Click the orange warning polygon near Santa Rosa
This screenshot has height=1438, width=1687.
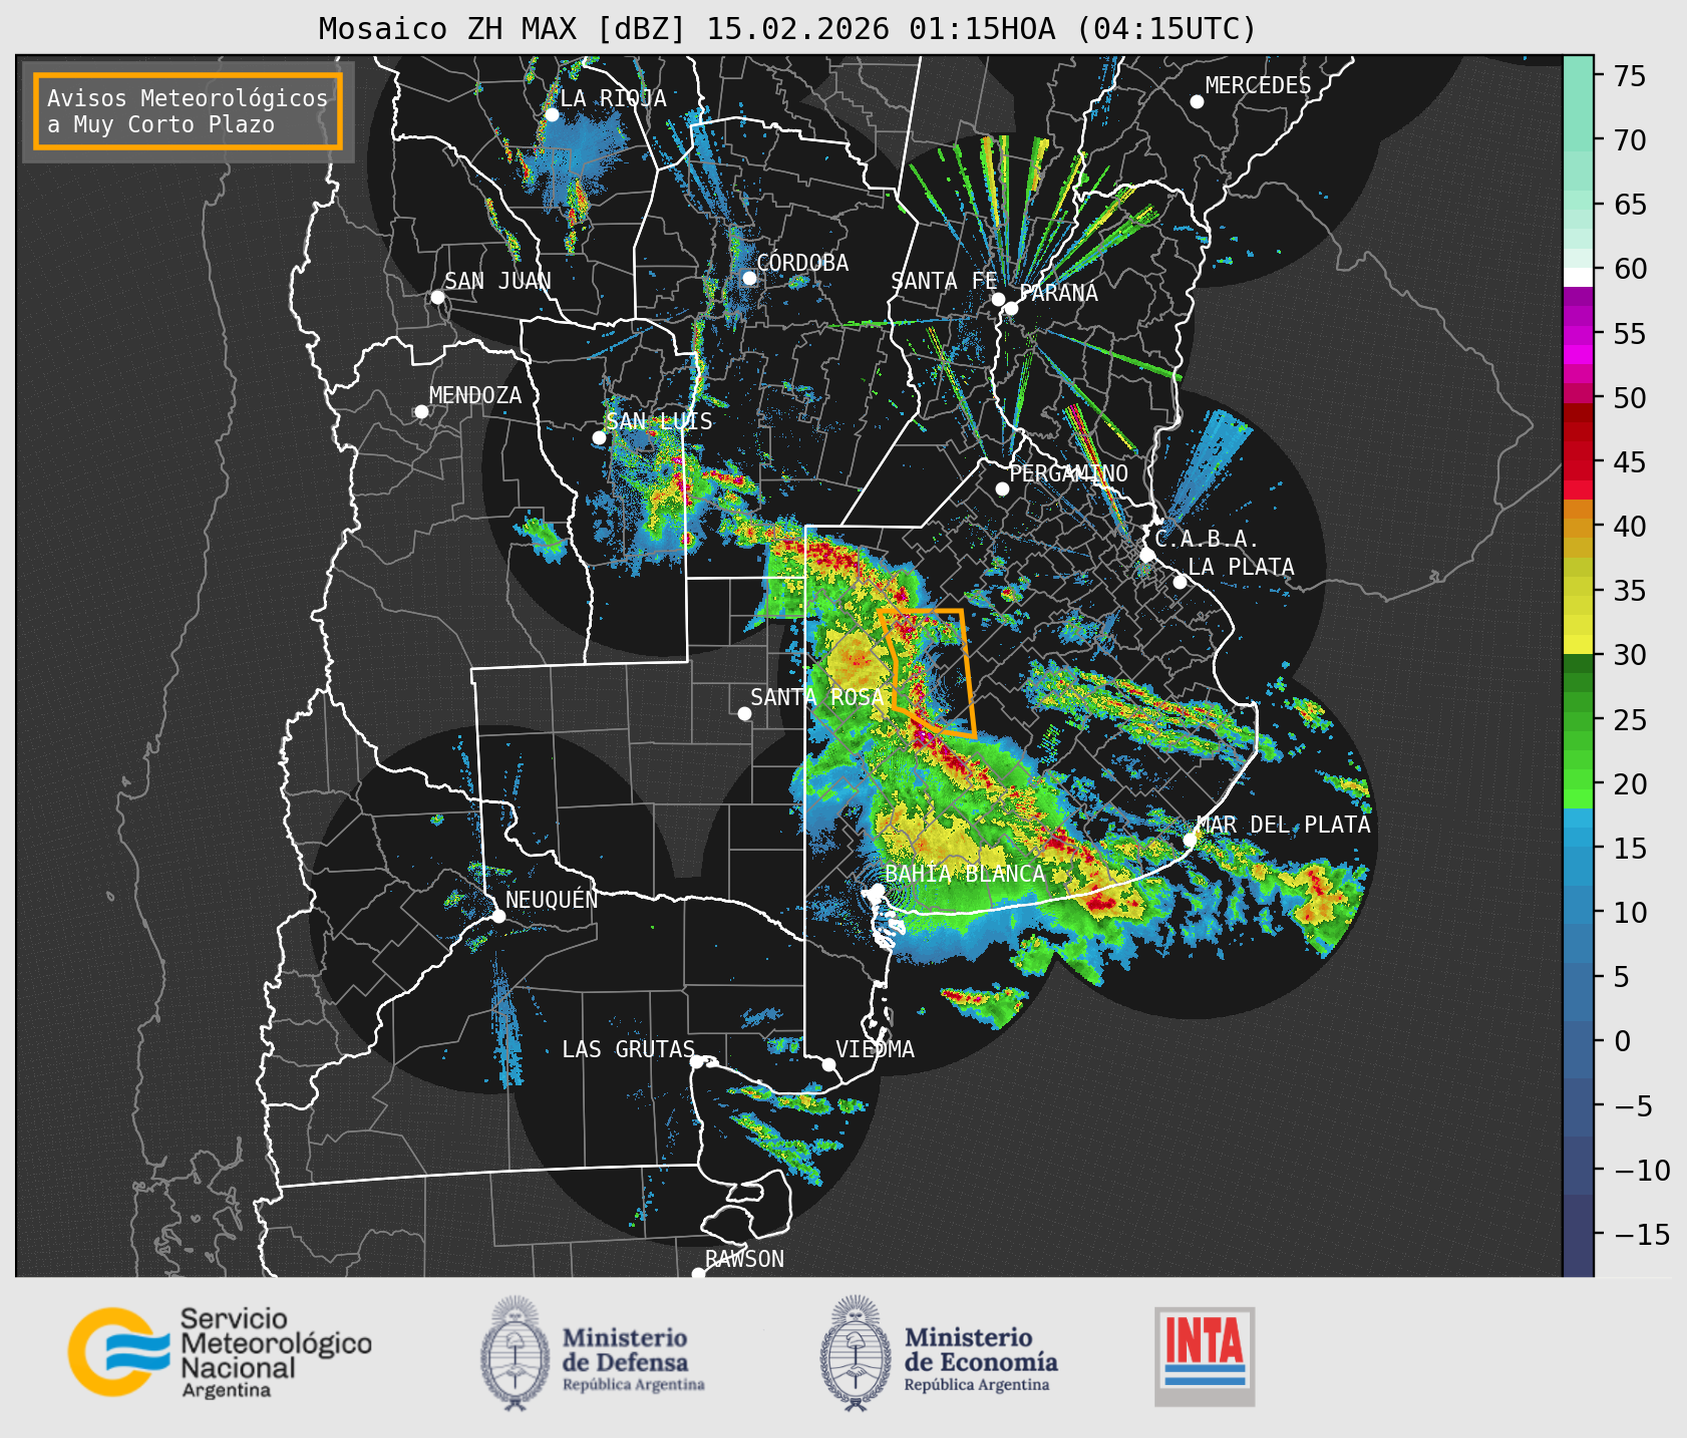pyautogui.click(x=928, y=672)
